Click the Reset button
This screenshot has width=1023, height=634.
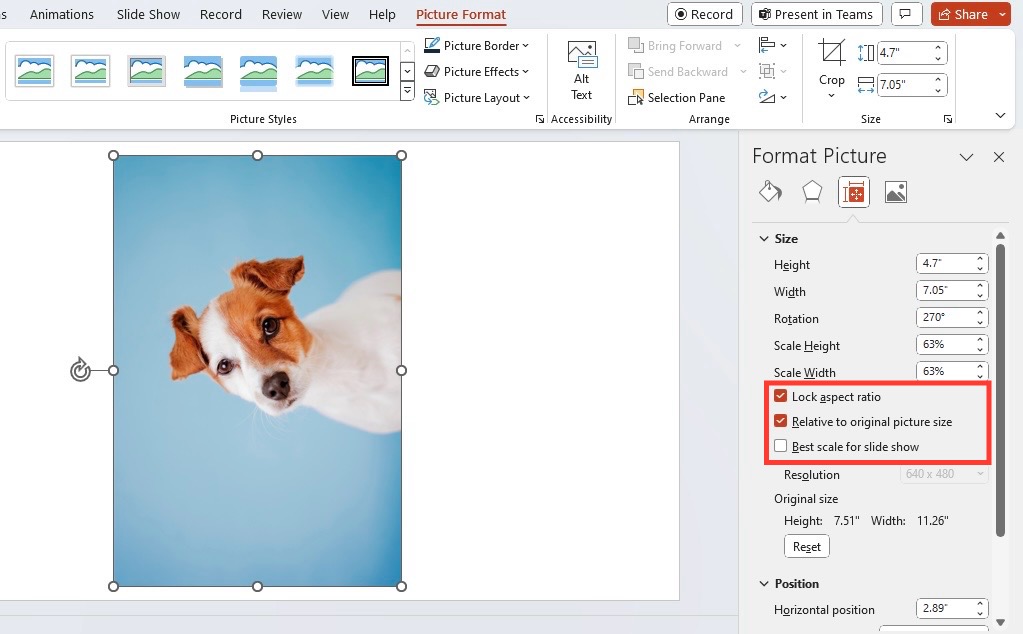806,547
